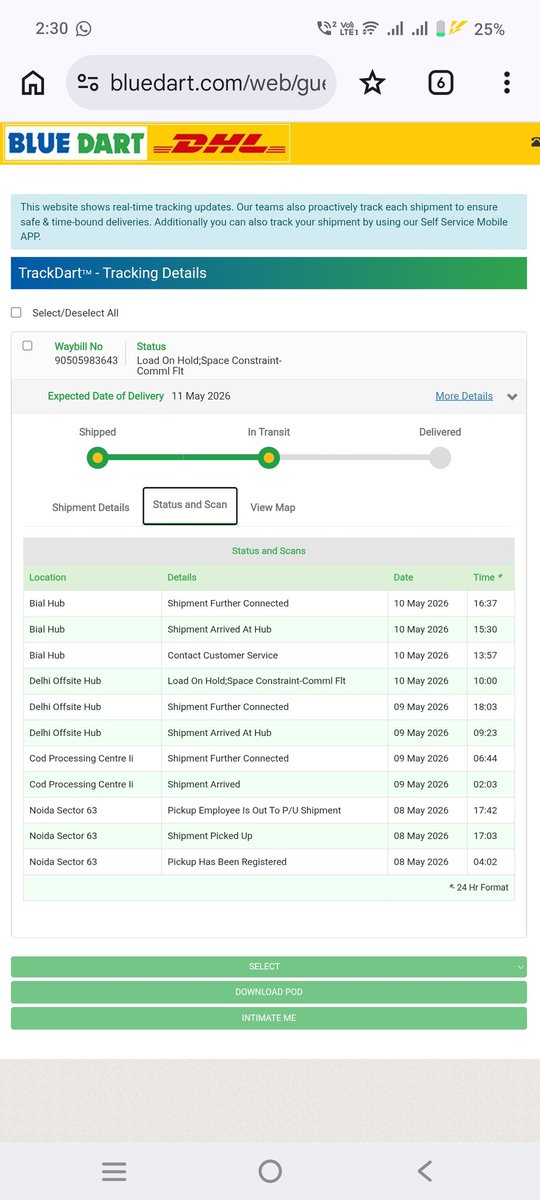Tap the Expected Date of Delivery label
This screenshot has width=540, height=1200.
(x=106, y=396)
